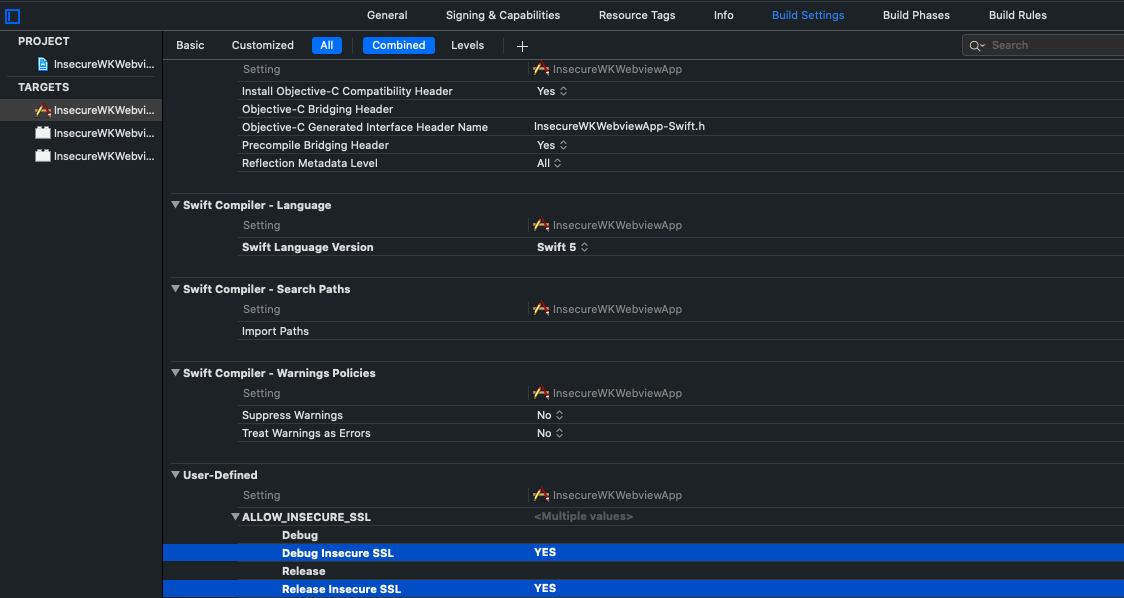Open the Build Rules tab
This screenshot has width=1124, height=598.
coord(1018,15)
